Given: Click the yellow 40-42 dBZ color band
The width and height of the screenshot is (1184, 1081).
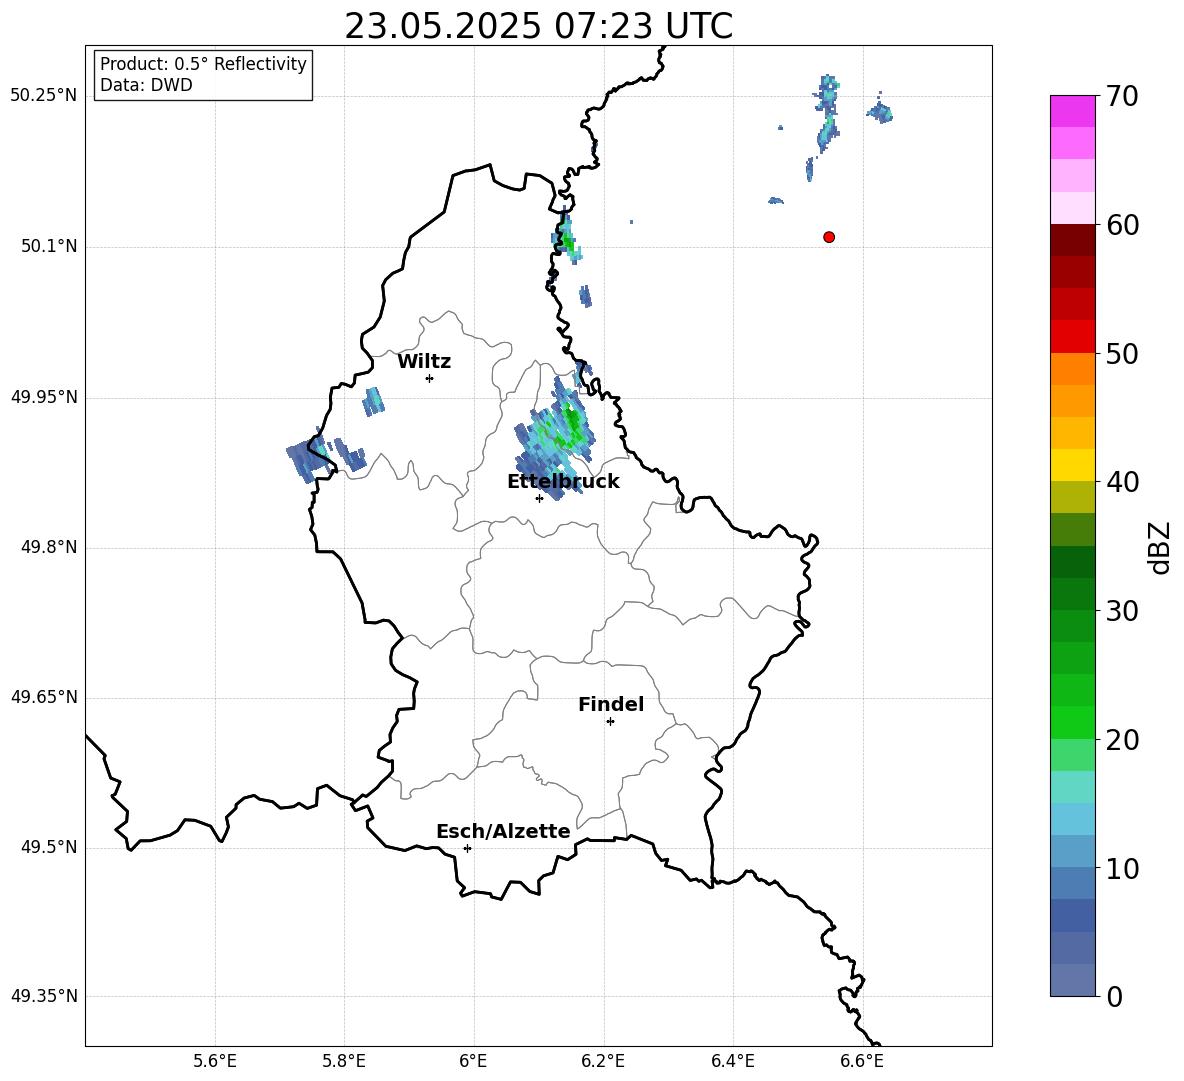Looking at the screenshot, I should [x=1072, y=465].
